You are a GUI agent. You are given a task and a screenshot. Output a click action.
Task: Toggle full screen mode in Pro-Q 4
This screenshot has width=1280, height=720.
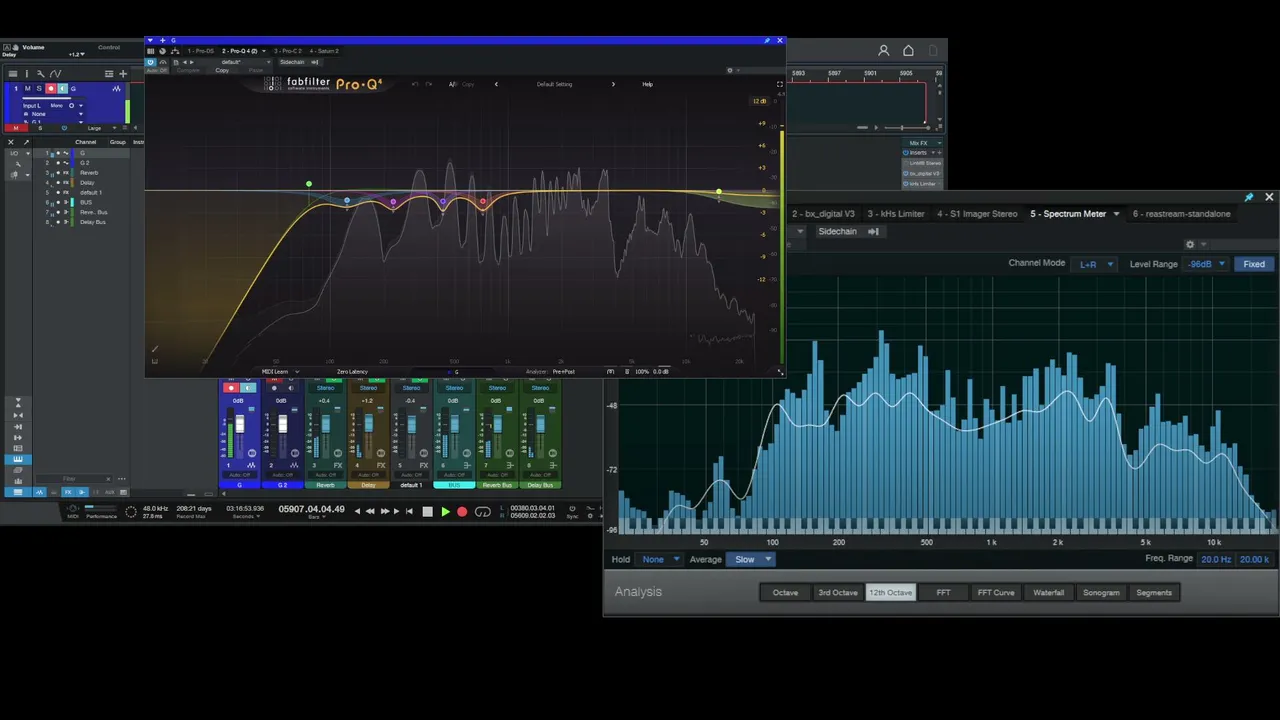coord(780,84)
